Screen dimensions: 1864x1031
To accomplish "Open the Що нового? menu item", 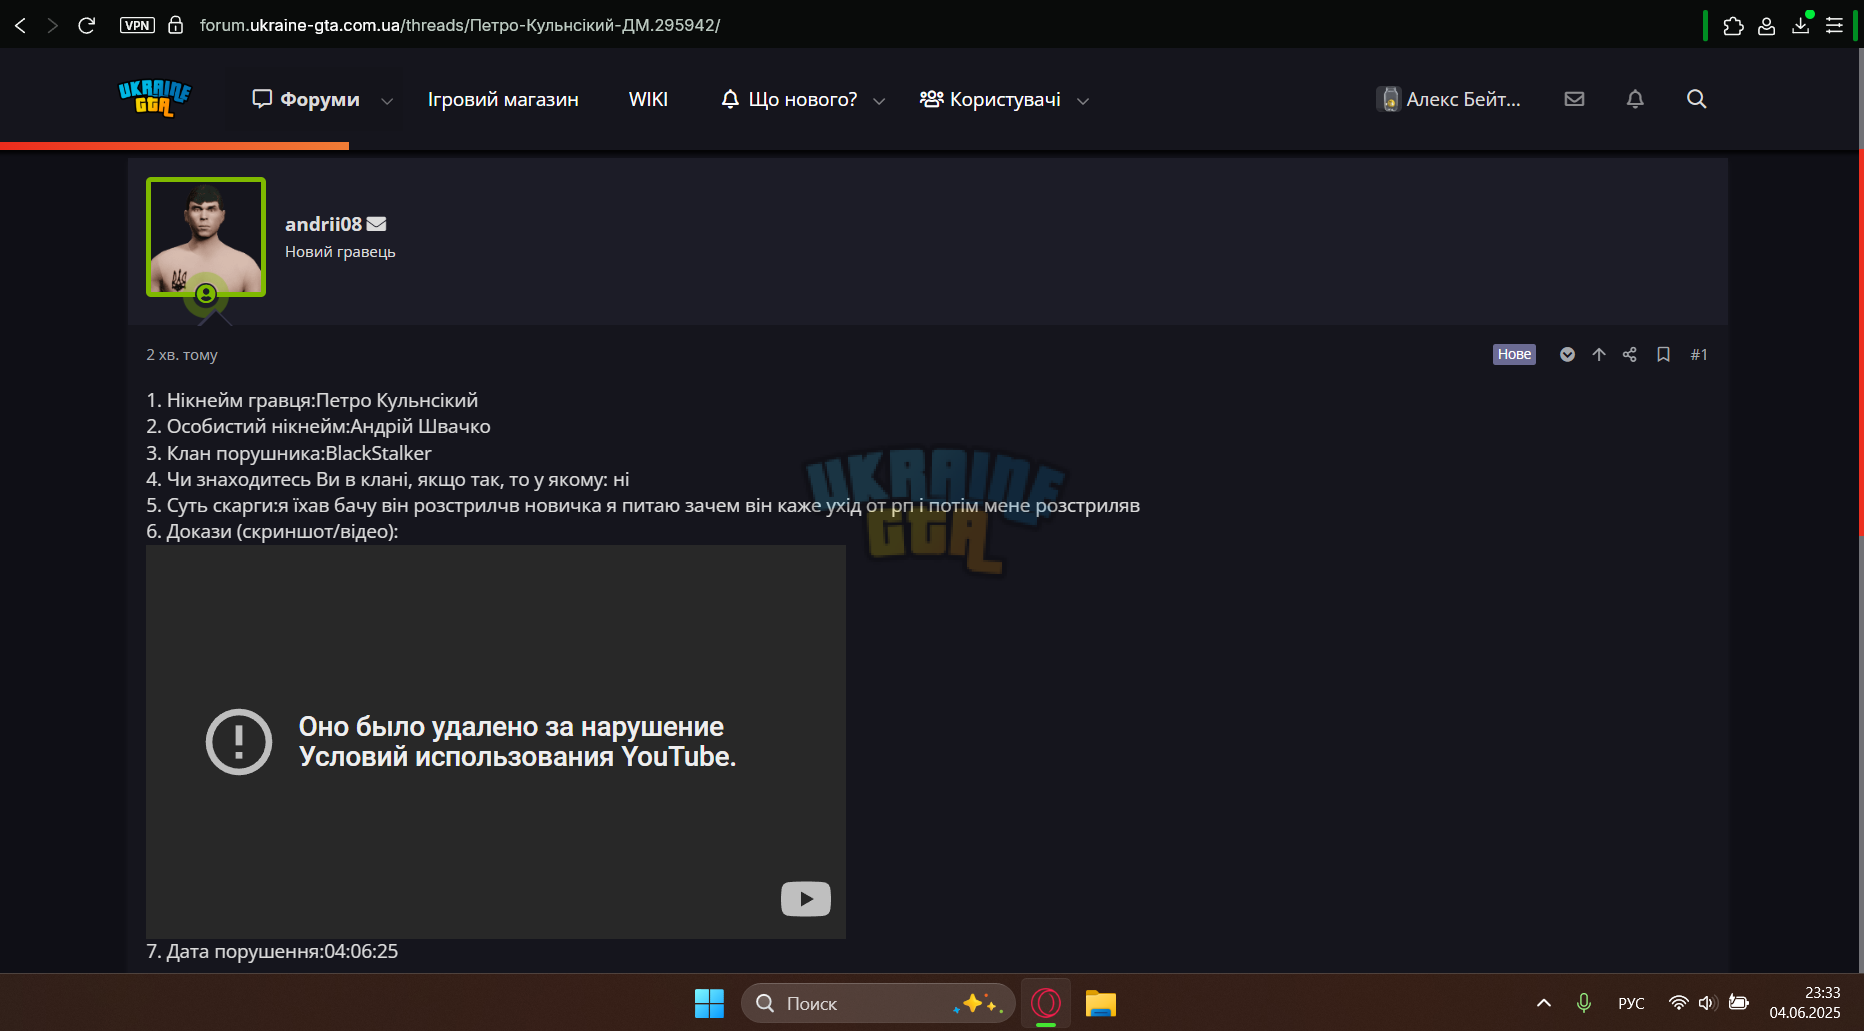I will (x=789, y=99).
